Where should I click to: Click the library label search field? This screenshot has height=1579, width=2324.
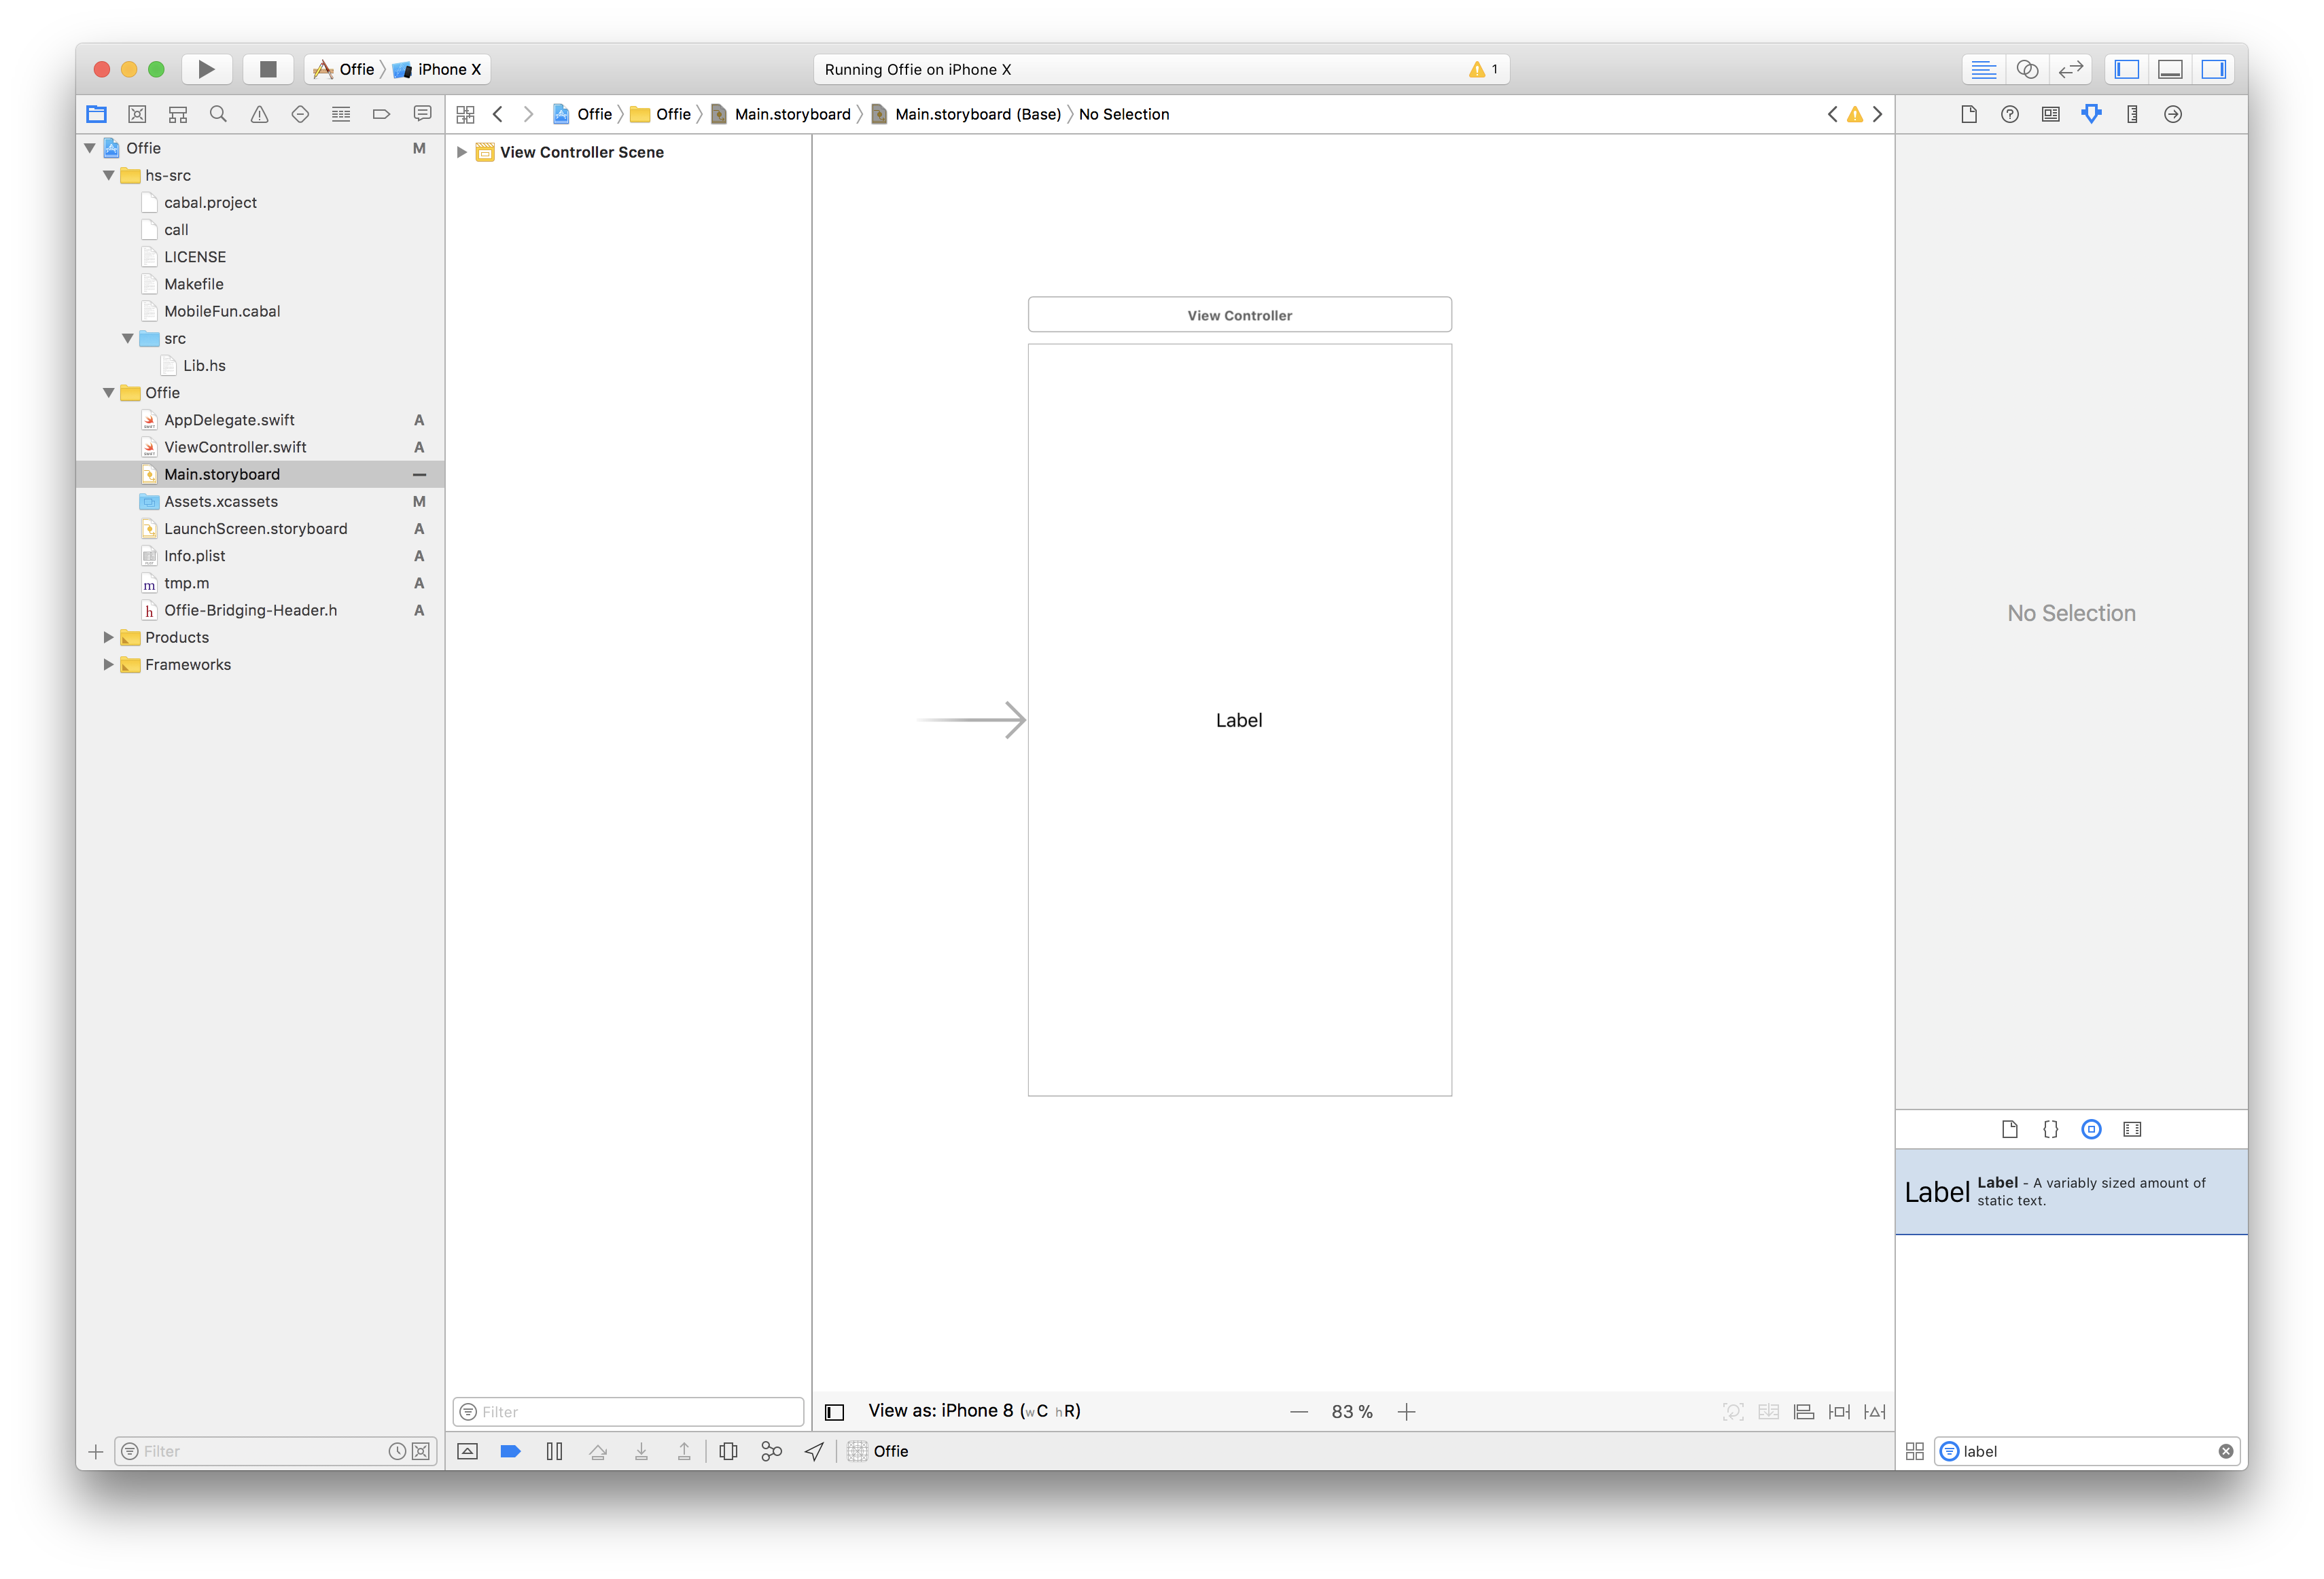2084,1451
